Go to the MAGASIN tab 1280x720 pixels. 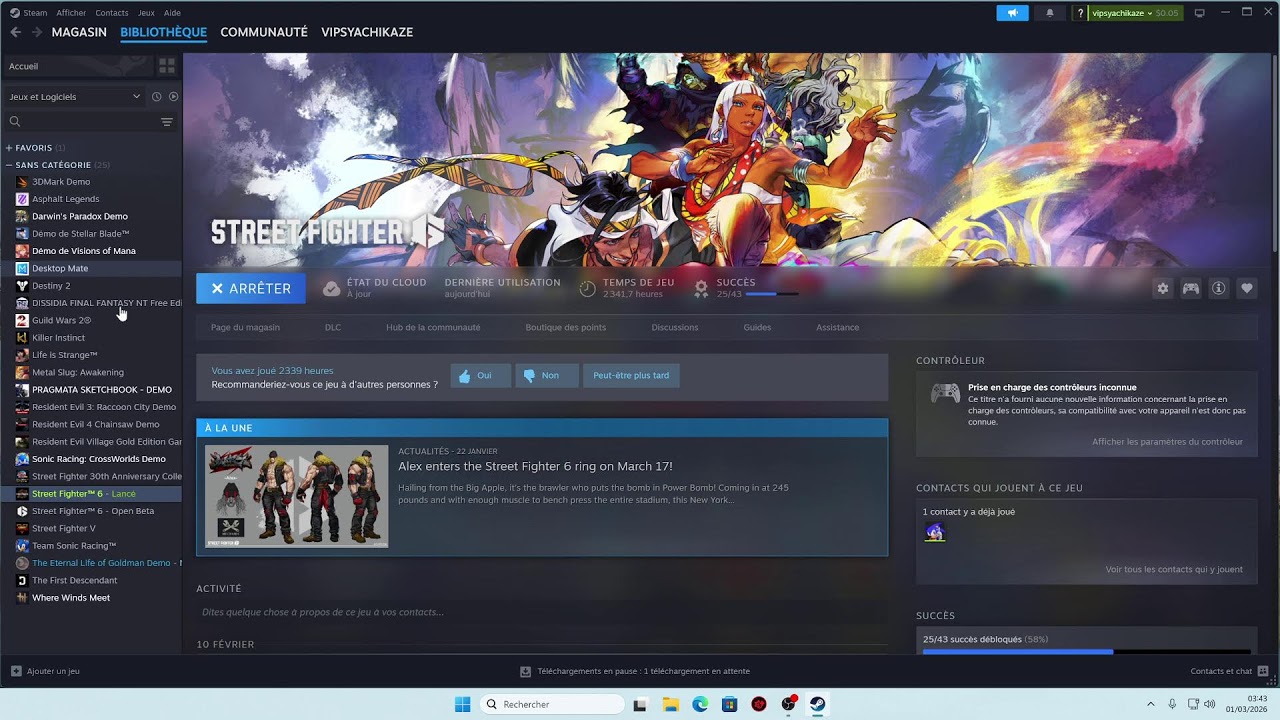click(x=79, y=32)
